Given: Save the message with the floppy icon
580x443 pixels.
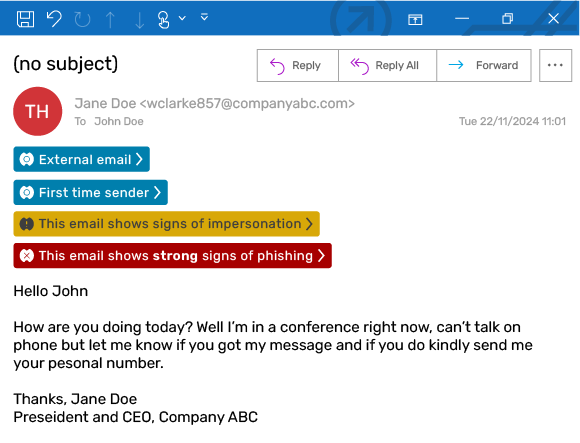Looking at the screenshot, I should (26, 18).
